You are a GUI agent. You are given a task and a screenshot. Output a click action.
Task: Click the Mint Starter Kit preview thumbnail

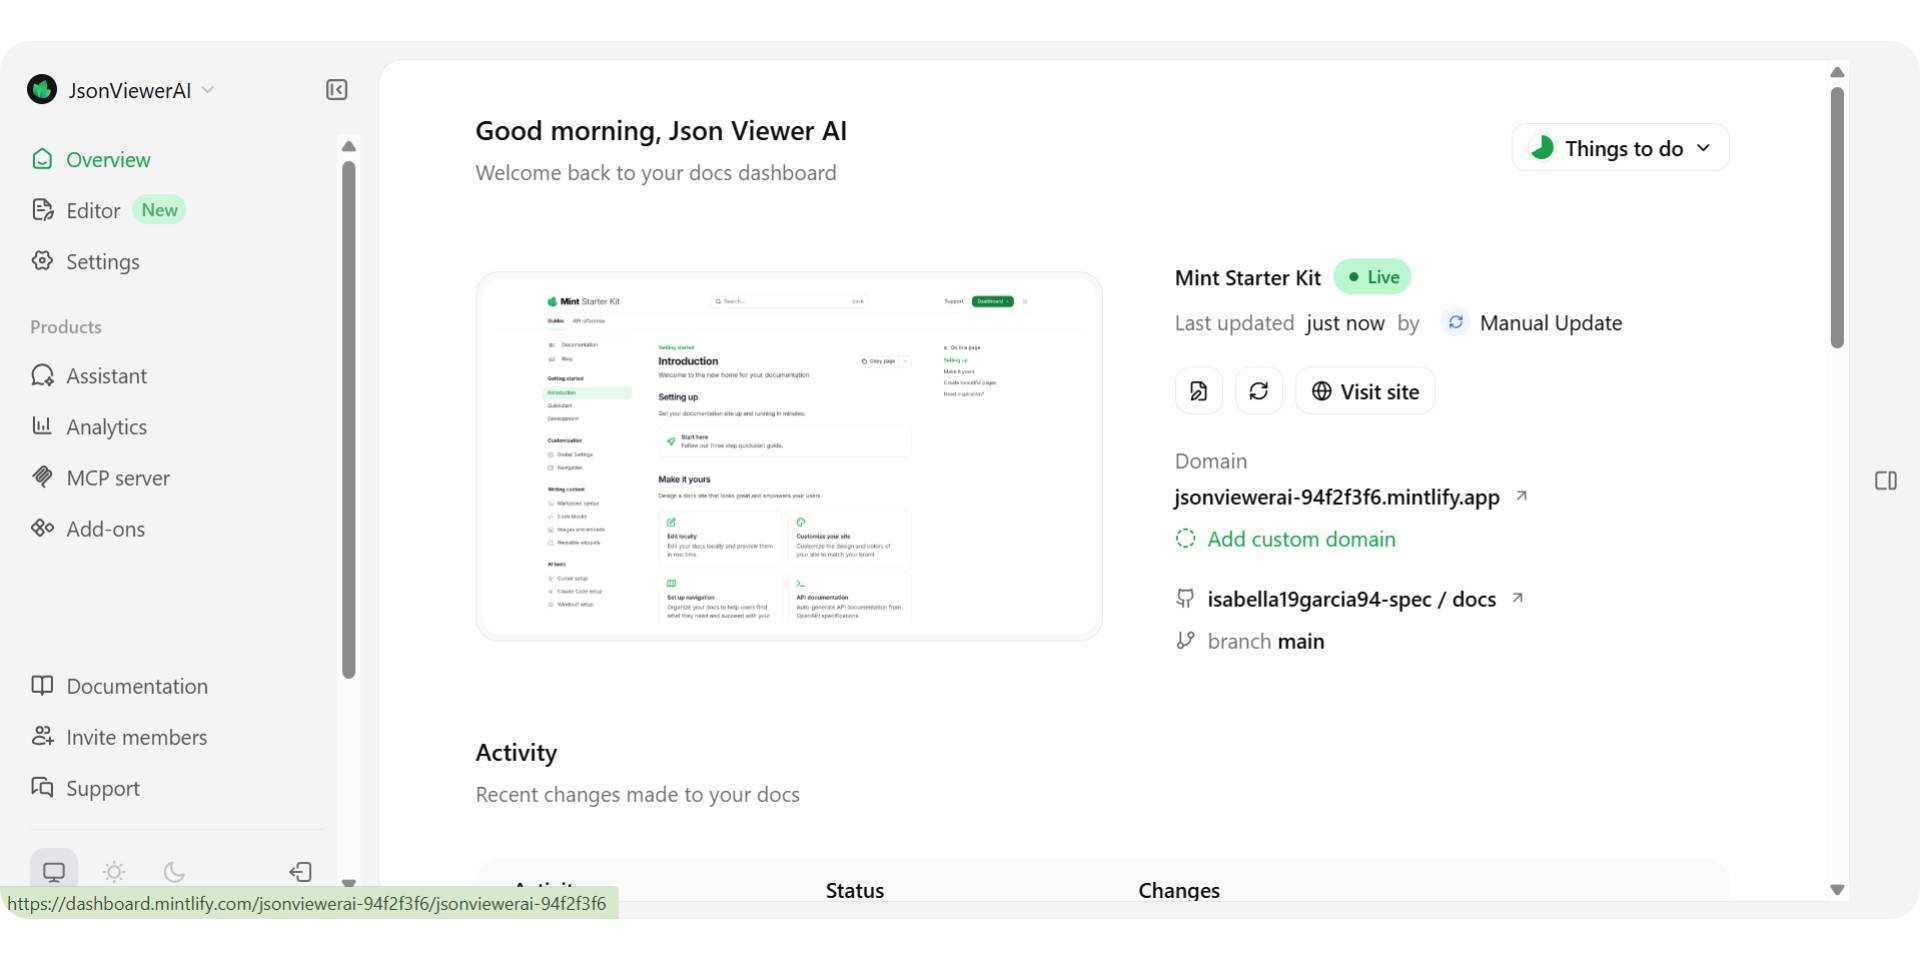point(788,455)
